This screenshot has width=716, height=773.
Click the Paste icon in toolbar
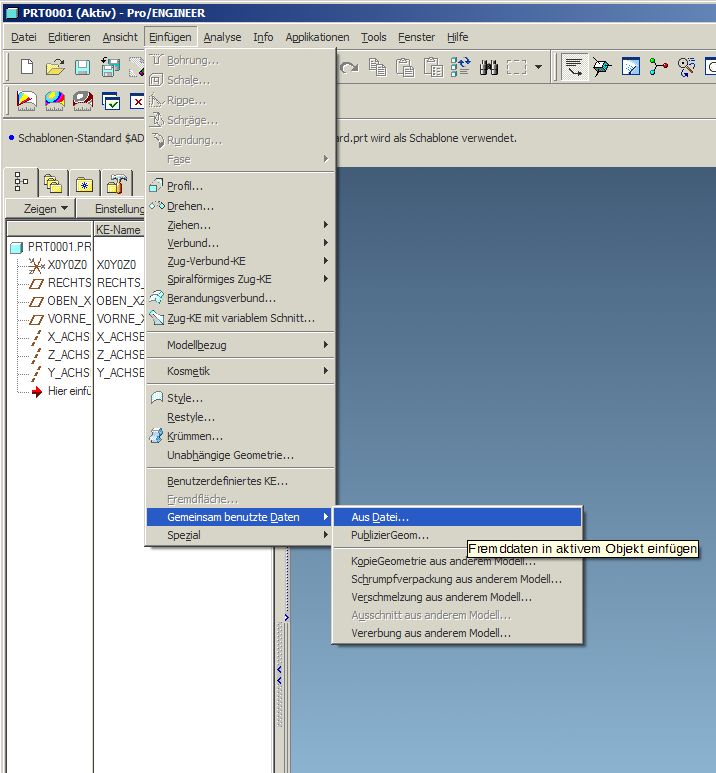405,67
